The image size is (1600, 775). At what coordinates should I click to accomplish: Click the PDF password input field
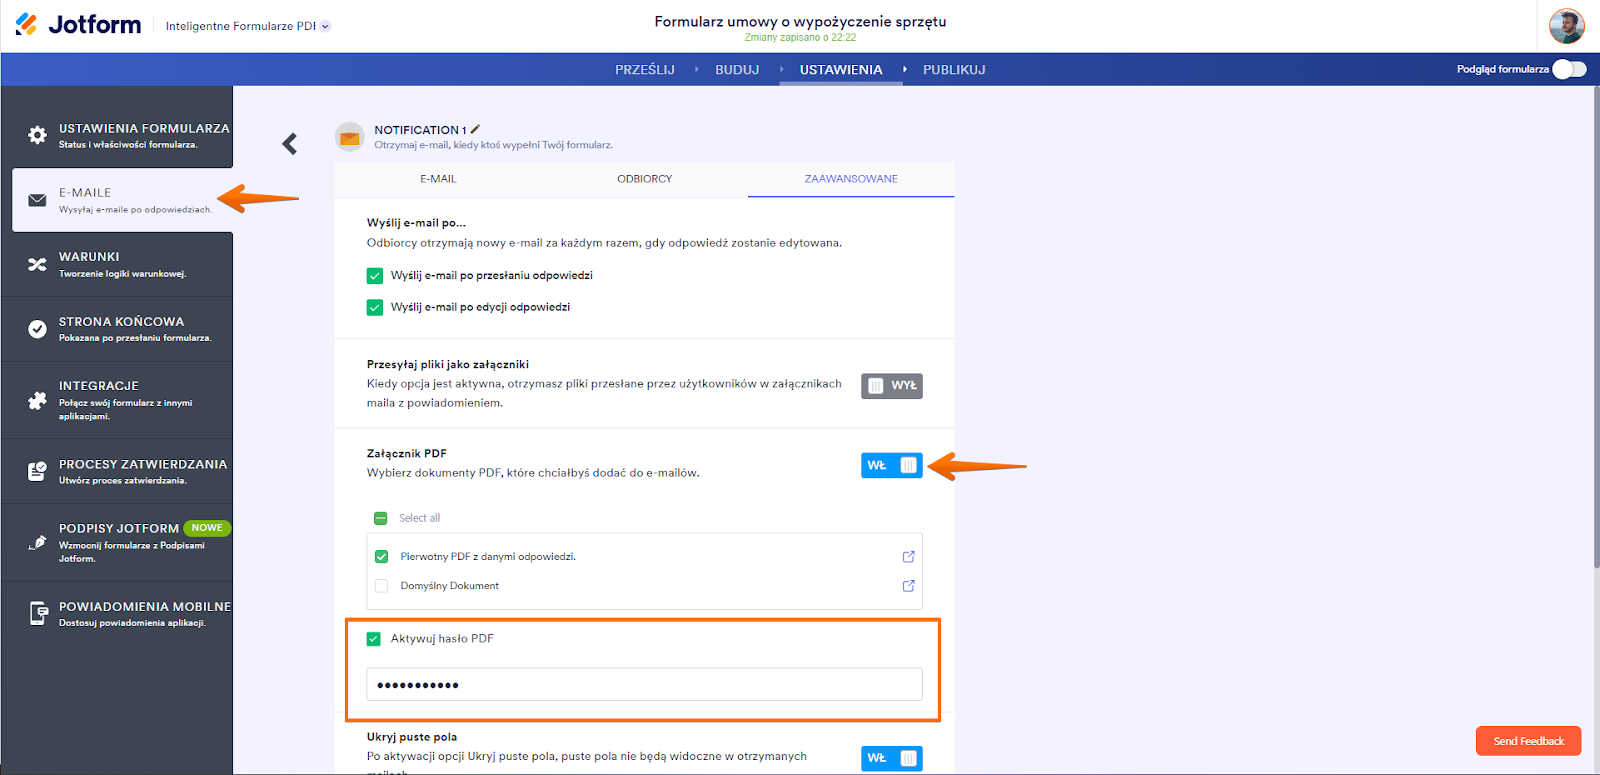pos(644,685)
